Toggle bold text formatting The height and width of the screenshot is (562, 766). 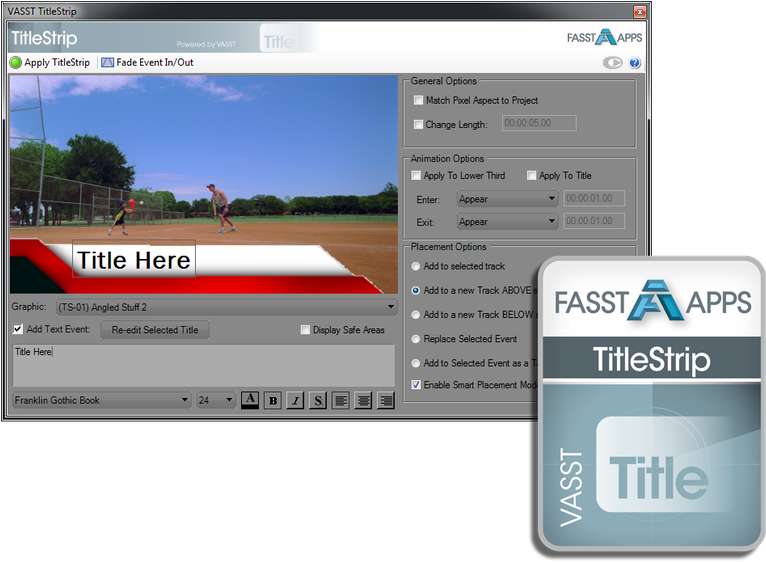tap(273, 400)
